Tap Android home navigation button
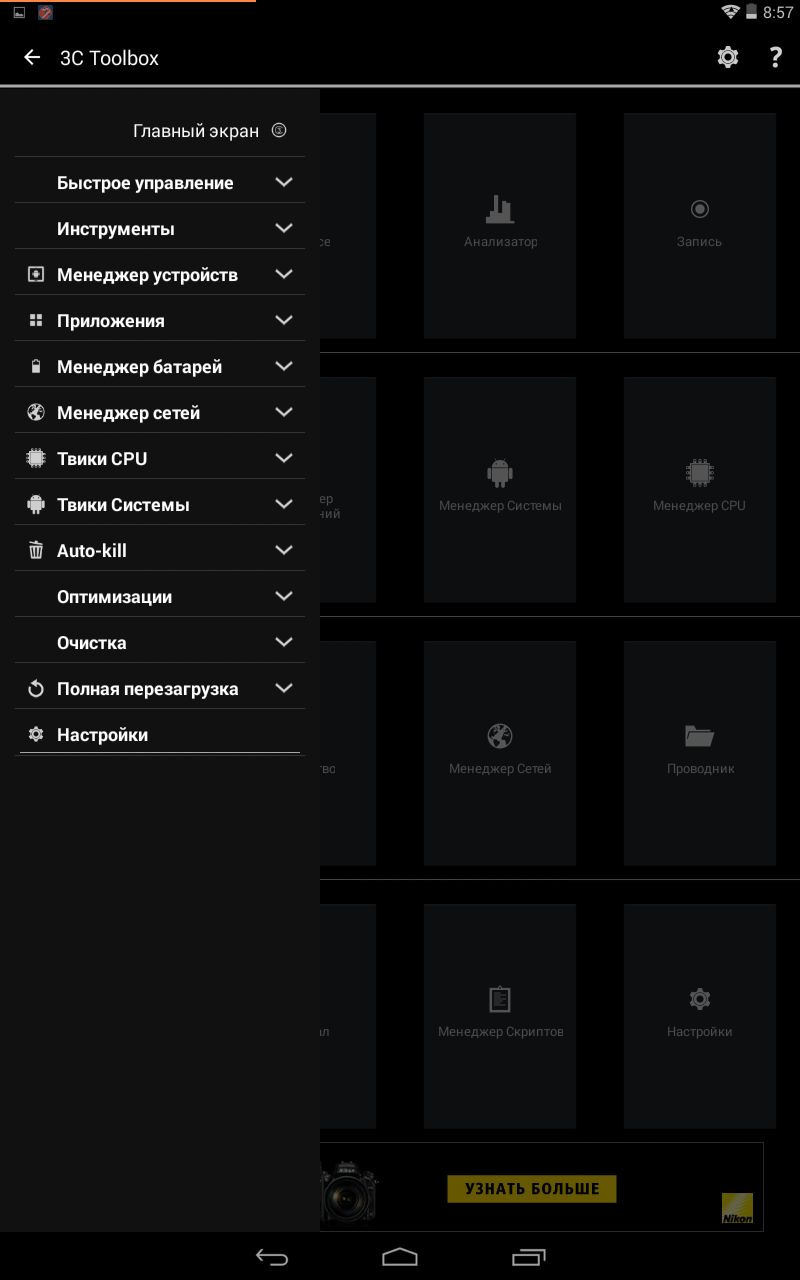This screenshot has height=1280, width=800. point(400,1256)
